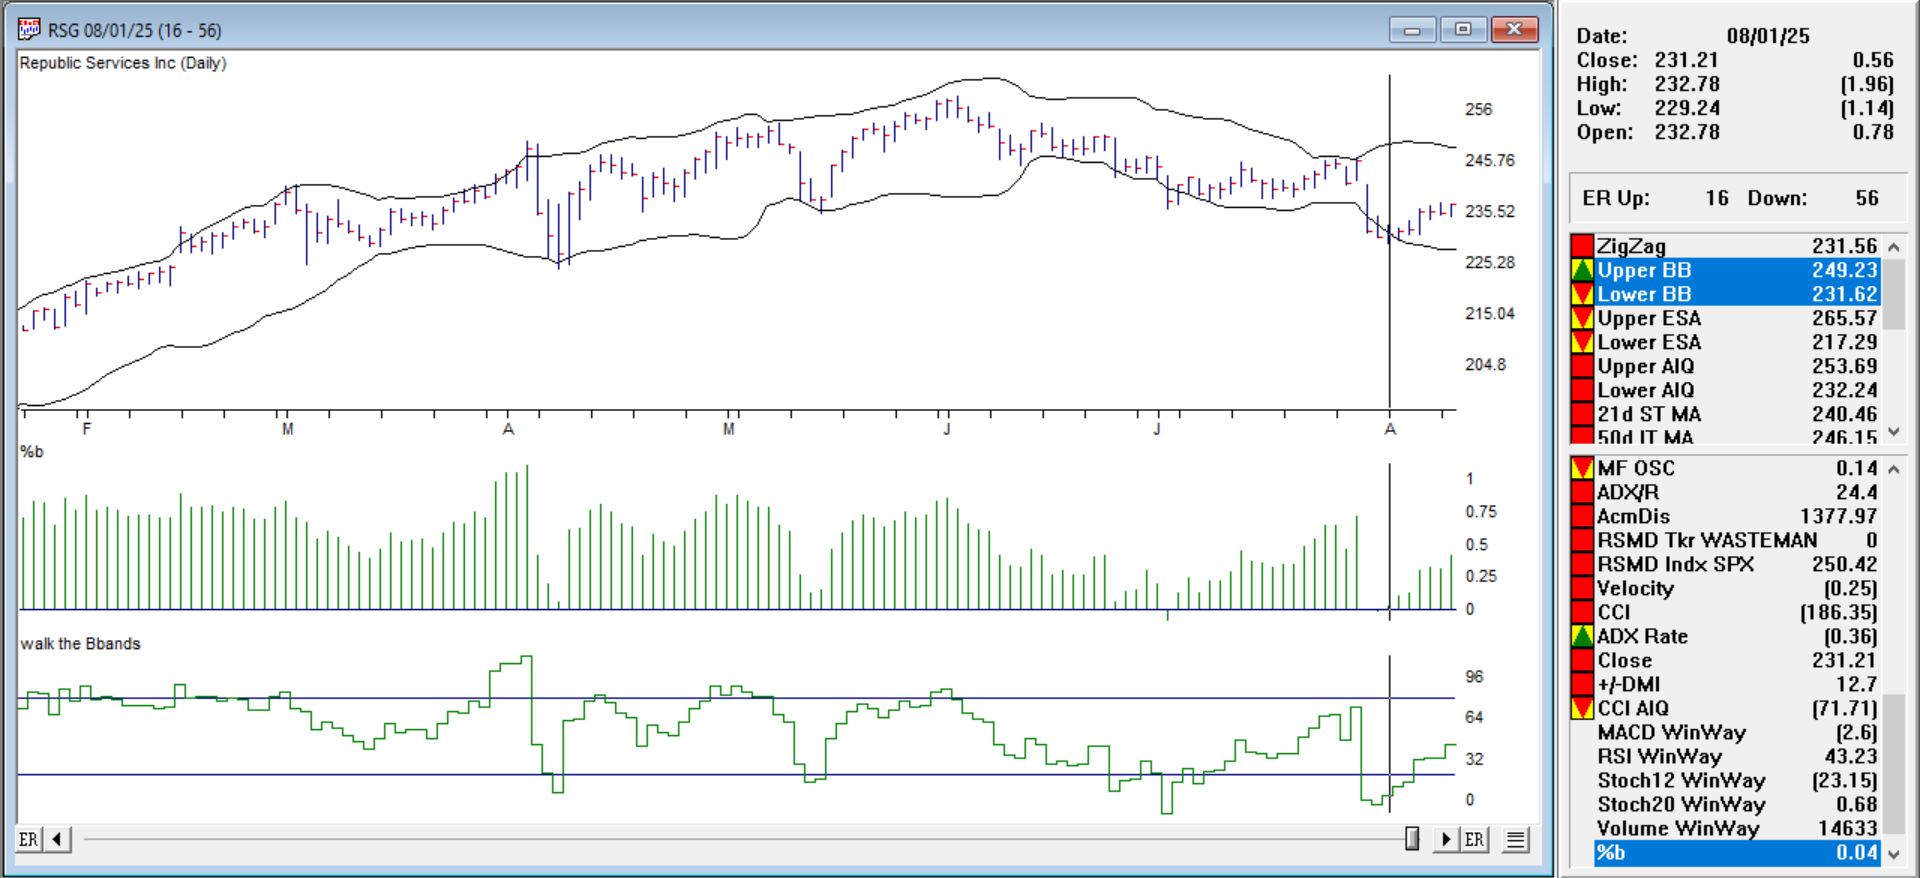Step chart date backward with left arrow
This screenshot has width=1920, height=878.
[x=57, y=839]
